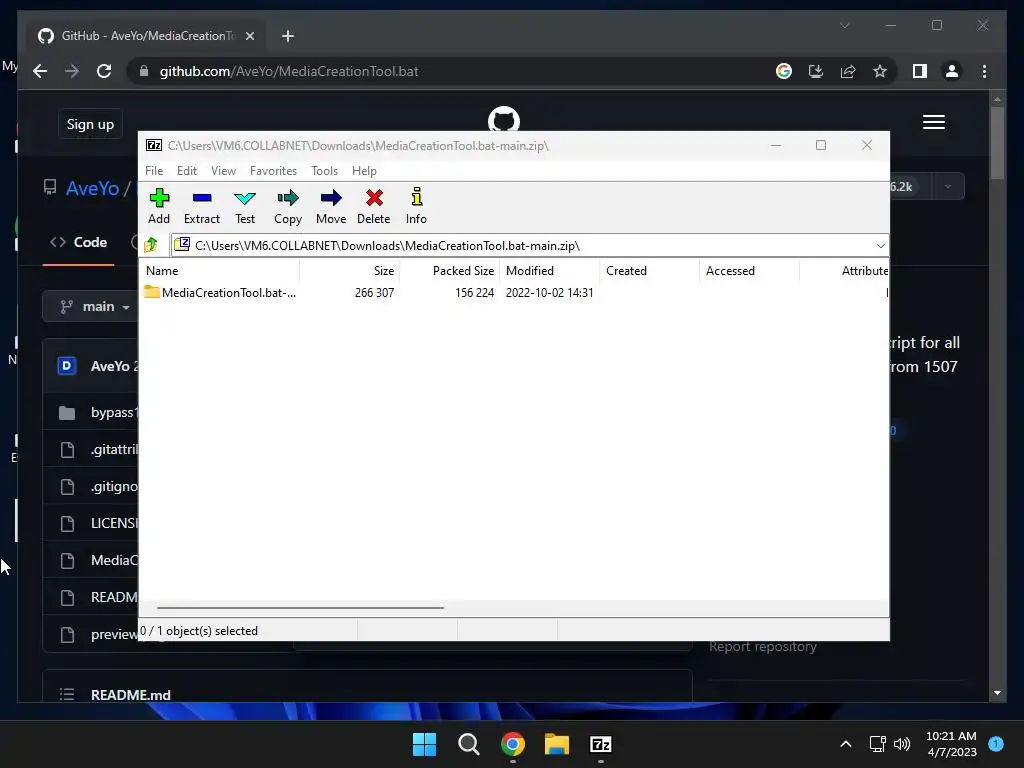Expand the 7-Zip address path dropdown
This screenshot has width=1024, height=768.
(x=880, y=246)
